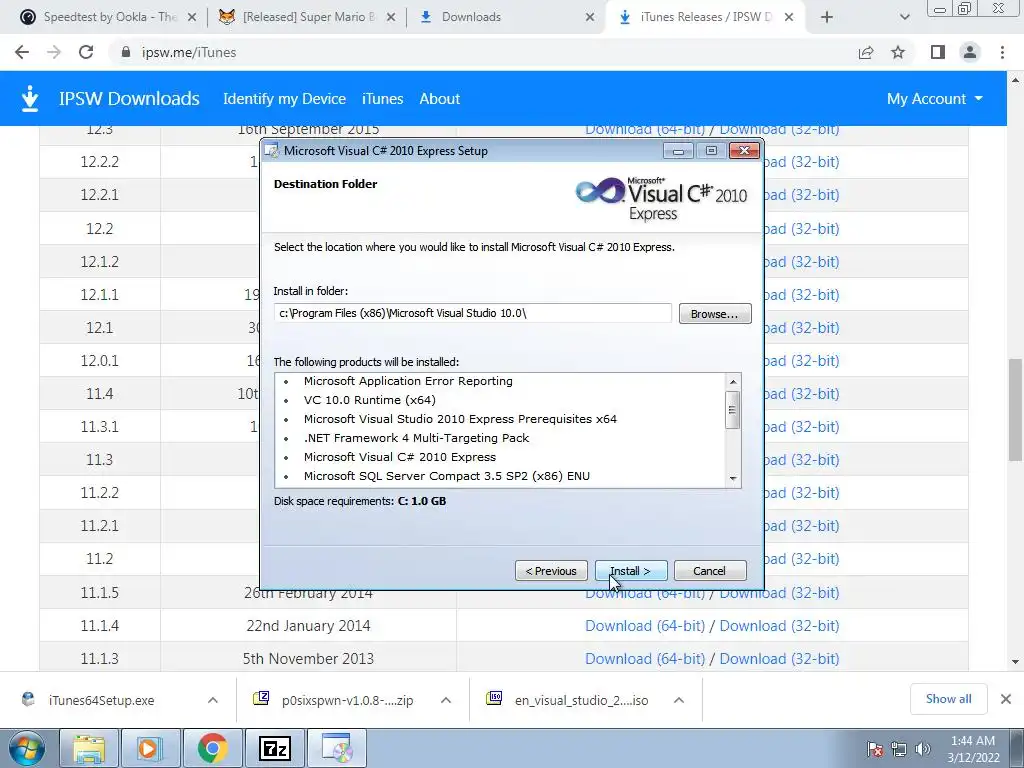1024x768 pixels.
Task: Open the Chrome tab search chevron
Action: [904, 17]
